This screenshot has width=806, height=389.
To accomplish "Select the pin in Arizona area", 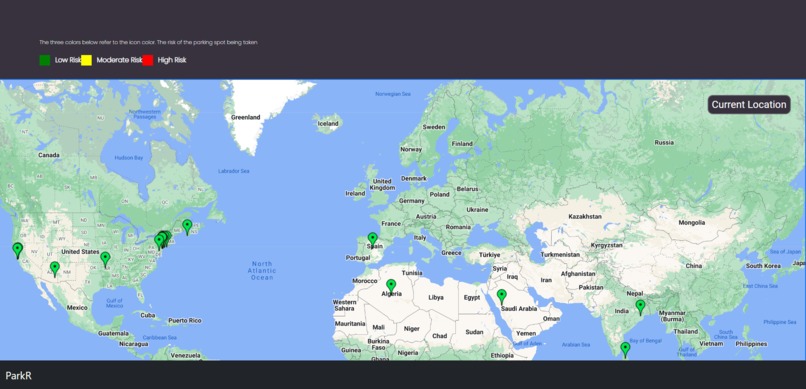I will pos(54,269).
